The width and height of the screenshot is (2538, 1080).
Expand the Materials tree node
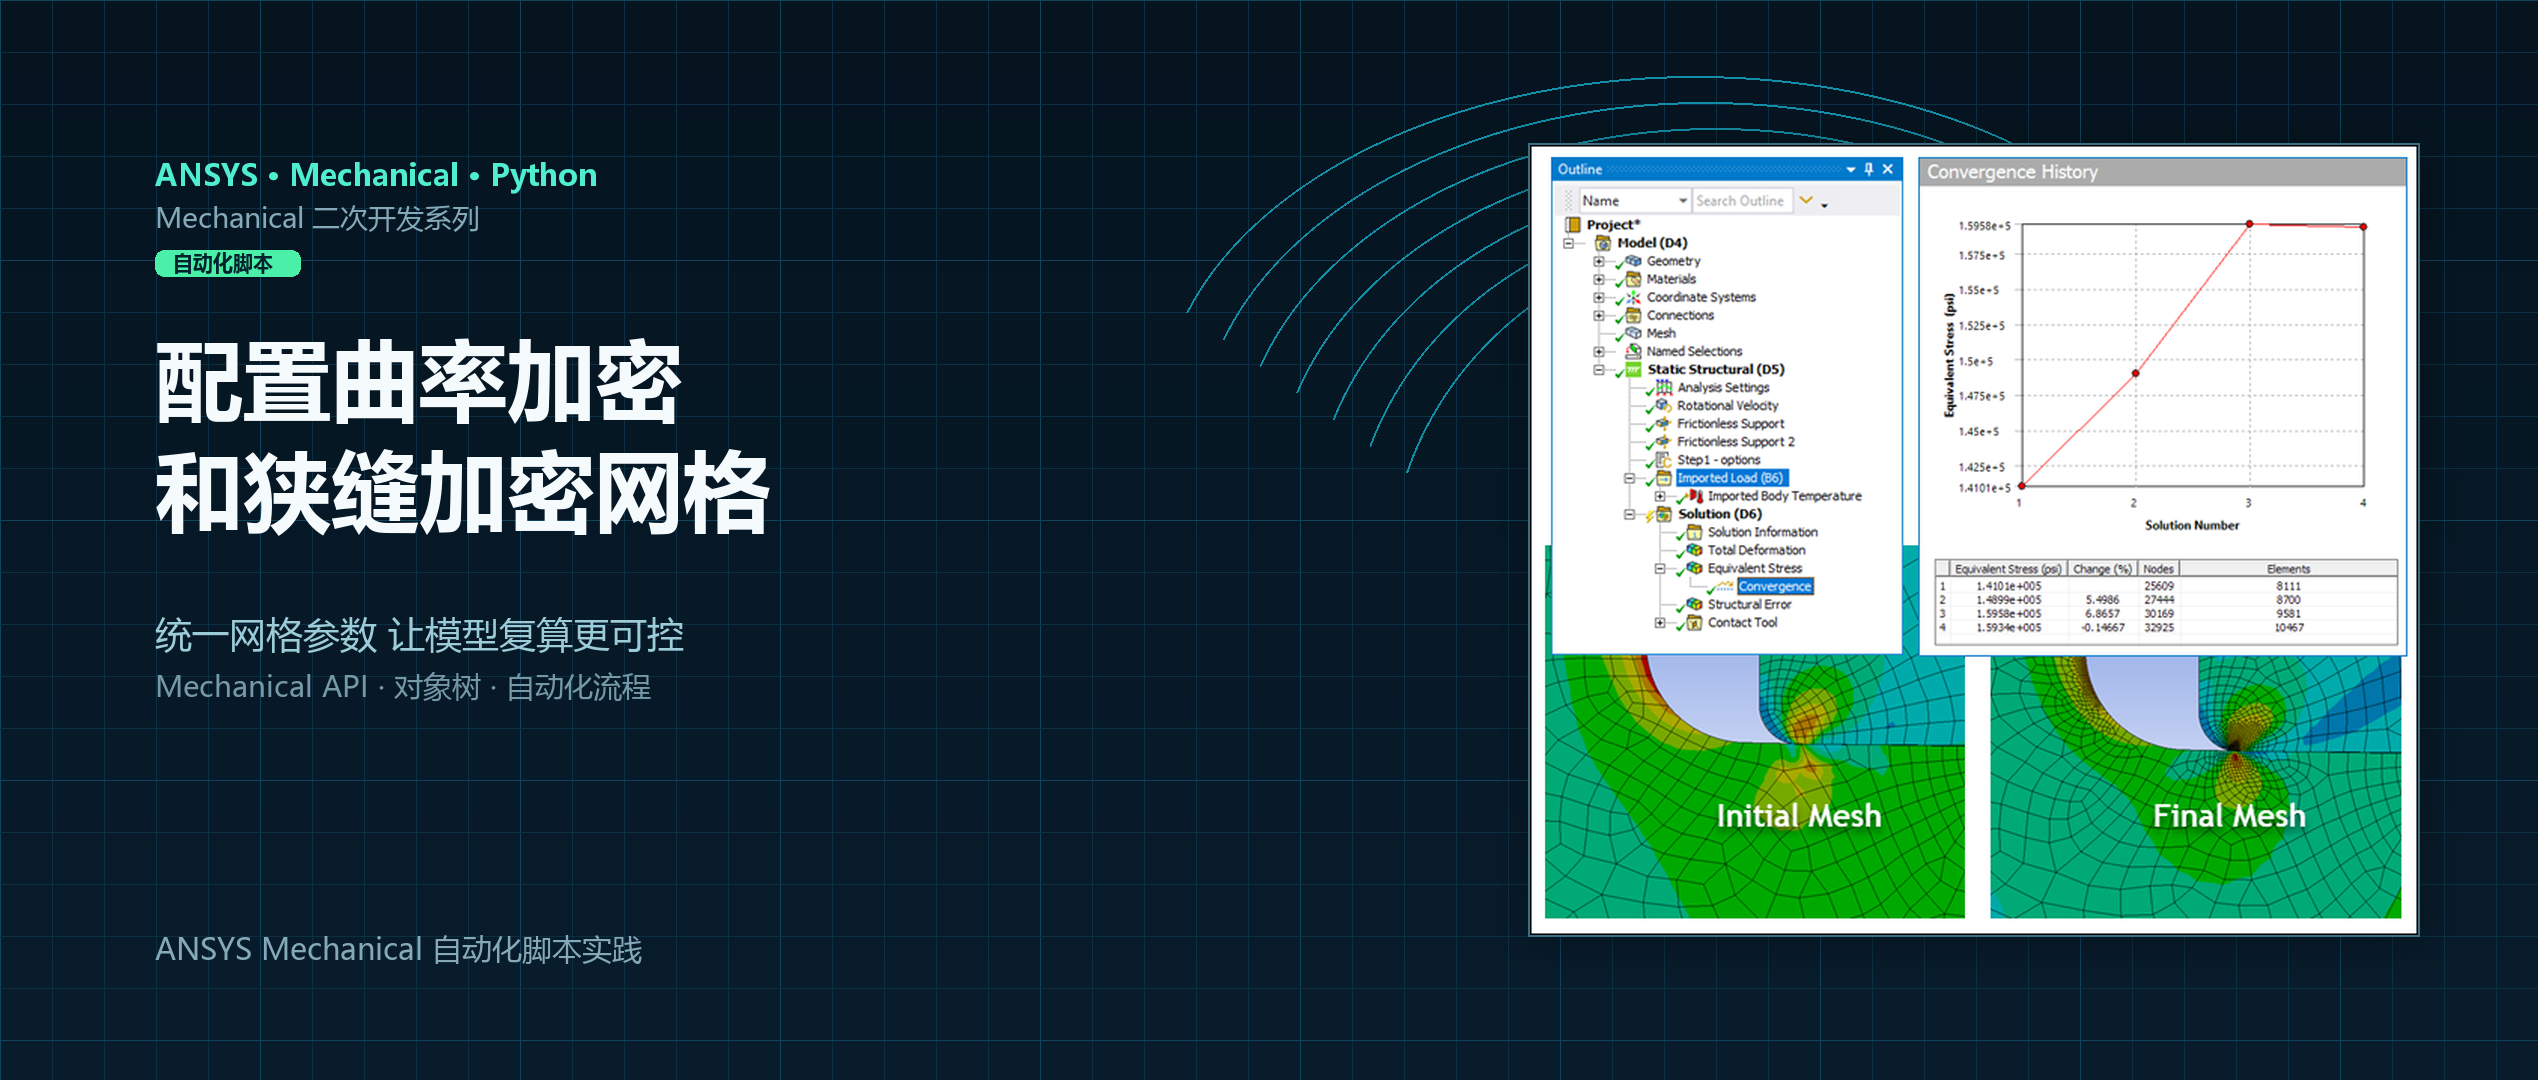tap(1599, 279)
